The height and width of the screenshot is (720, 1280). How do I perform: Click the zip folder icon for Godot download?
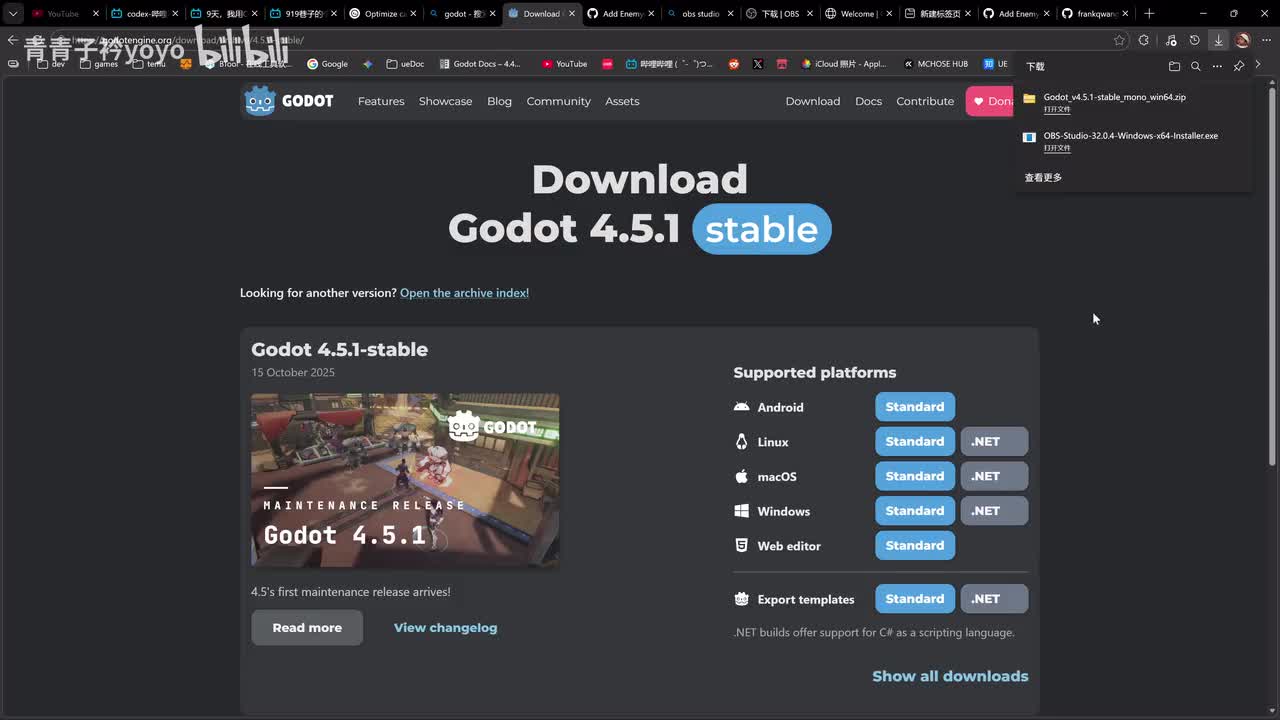click(1029, 99)
